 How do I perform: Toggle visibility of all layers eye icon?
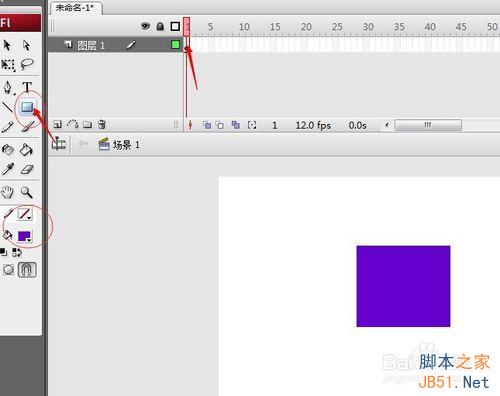point(145,26)
